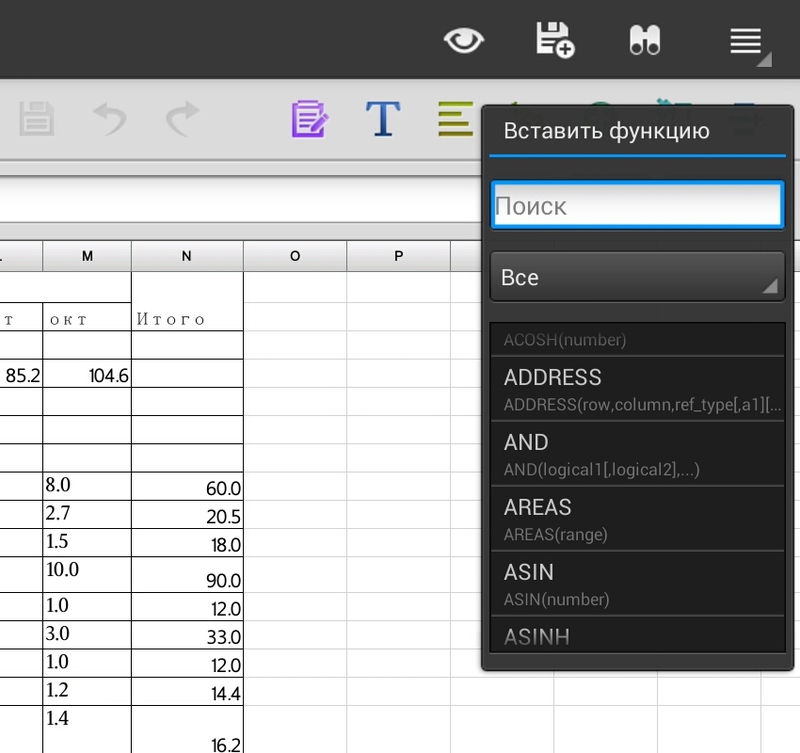Viewport: 800px width, 753px height.
Task: Select column P header
Action: pyautogui.click(x=398, y=256)
